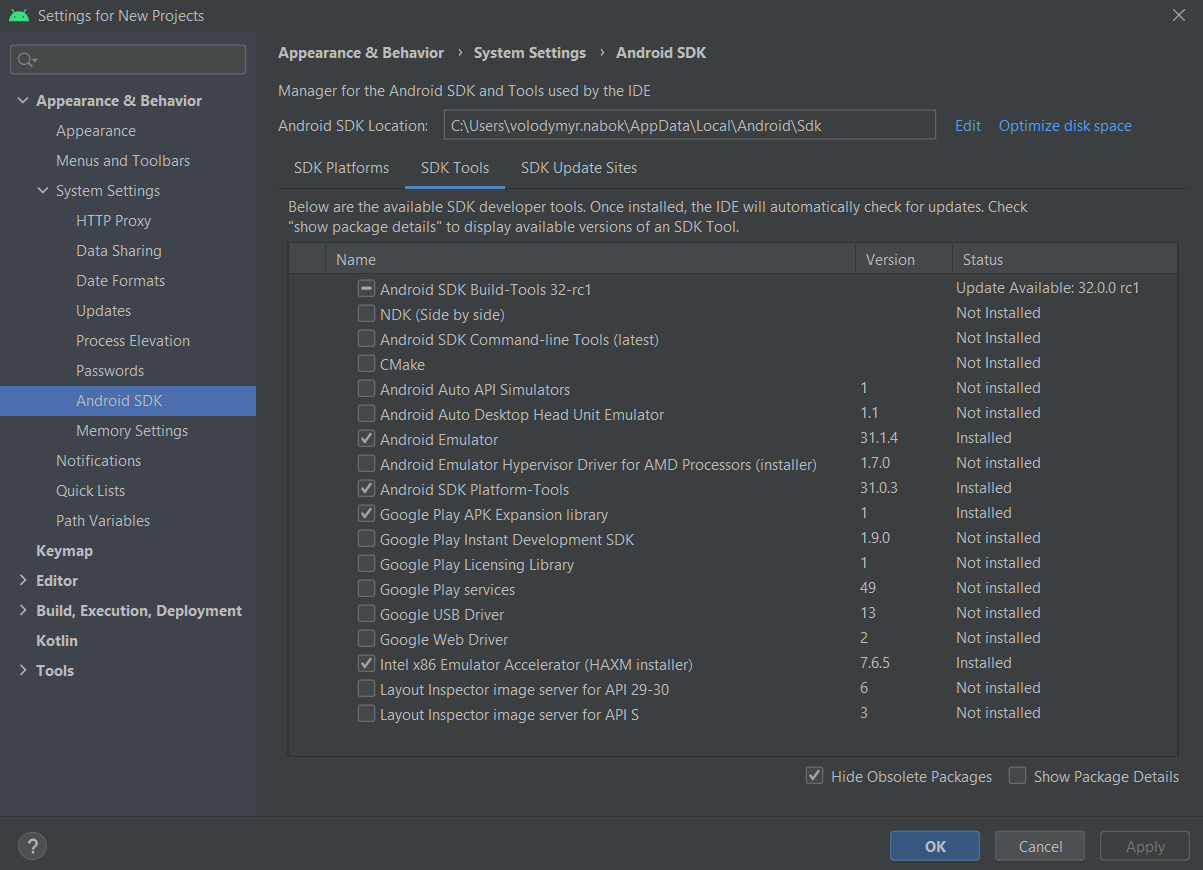Viewport: 1203px width, 870px height.
Task: Expand the Build, Execution, Deployment section
Action: [x=23, y=611]
